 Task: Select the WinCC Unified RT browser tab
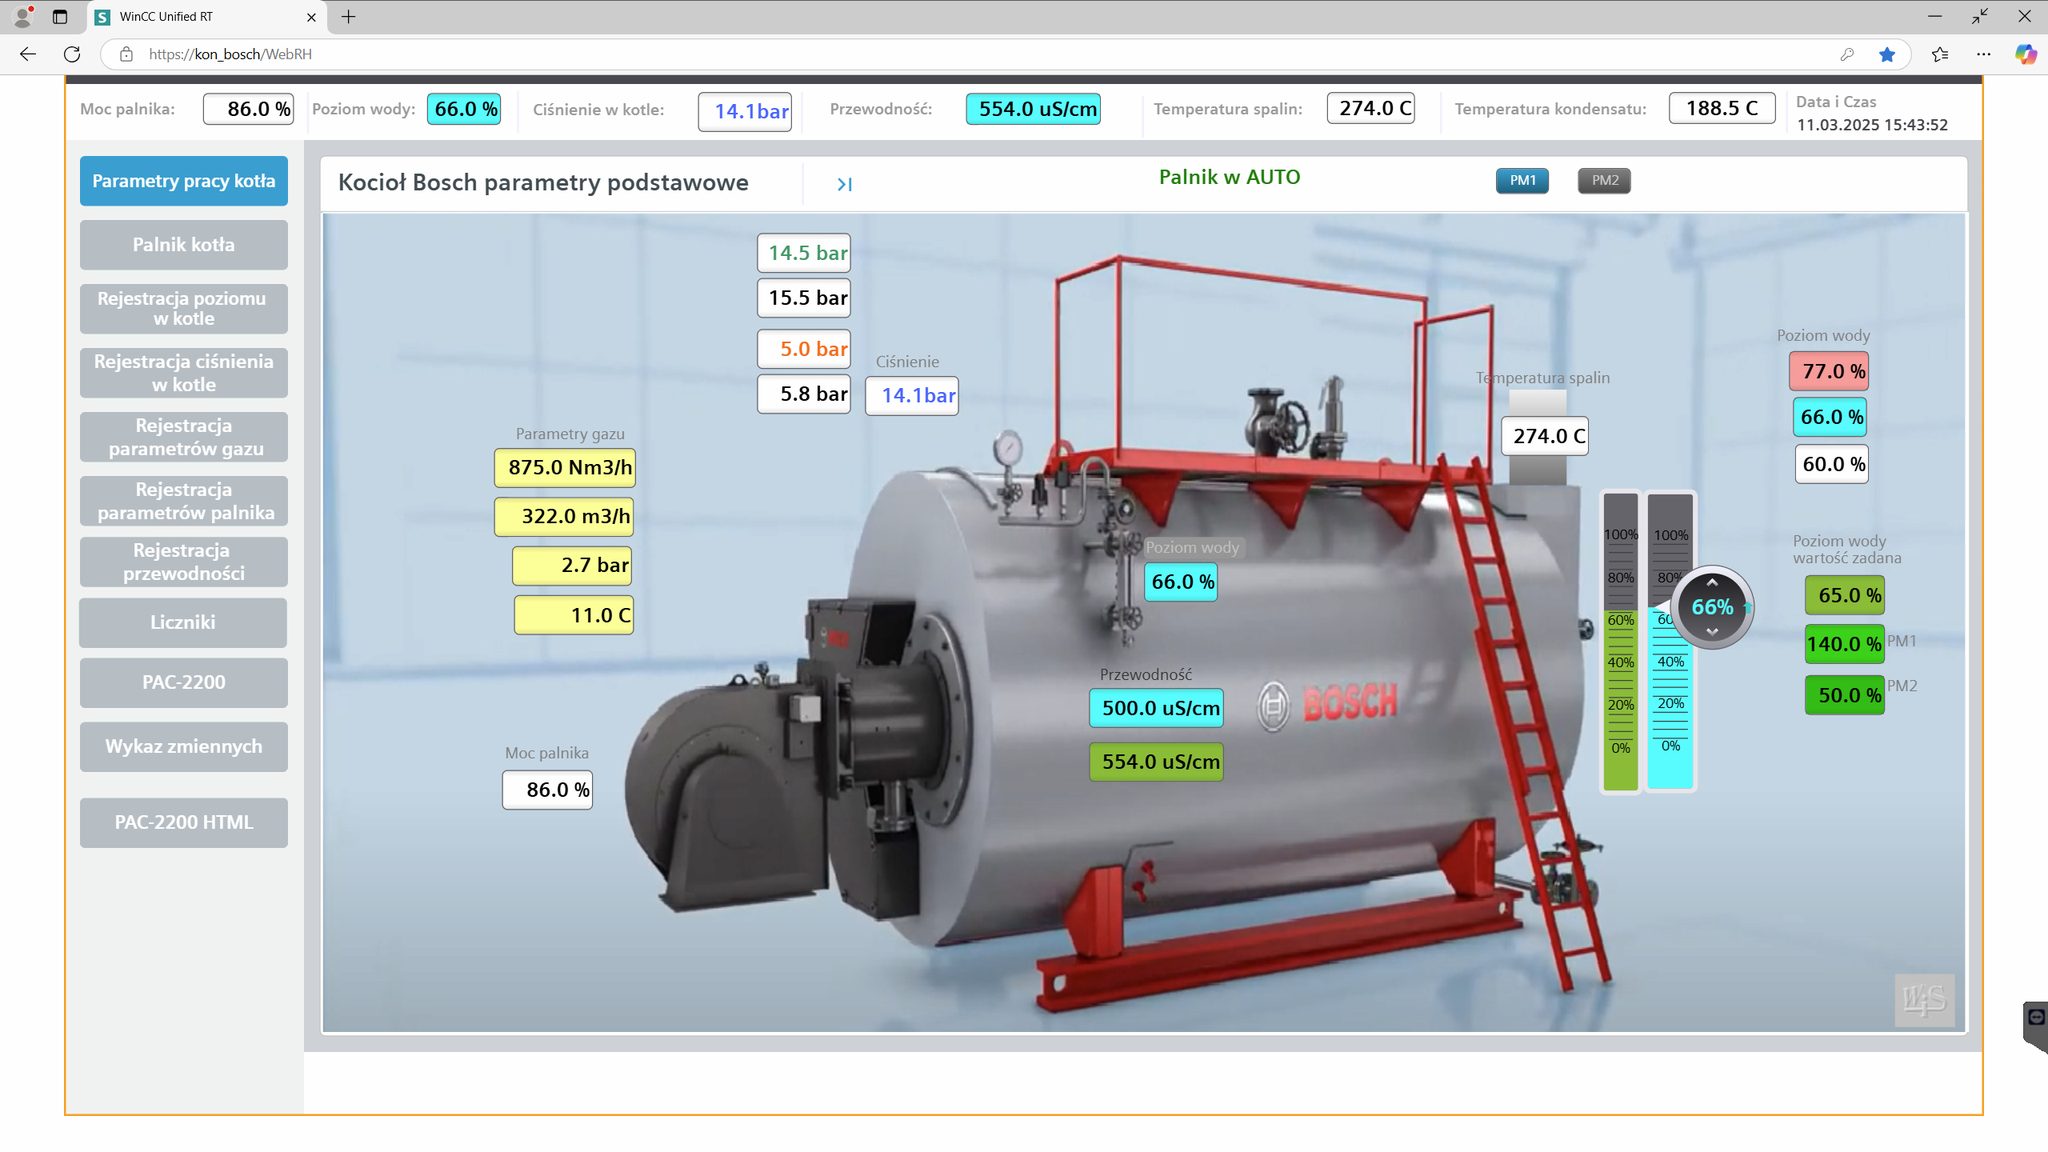tap(205, 17)
